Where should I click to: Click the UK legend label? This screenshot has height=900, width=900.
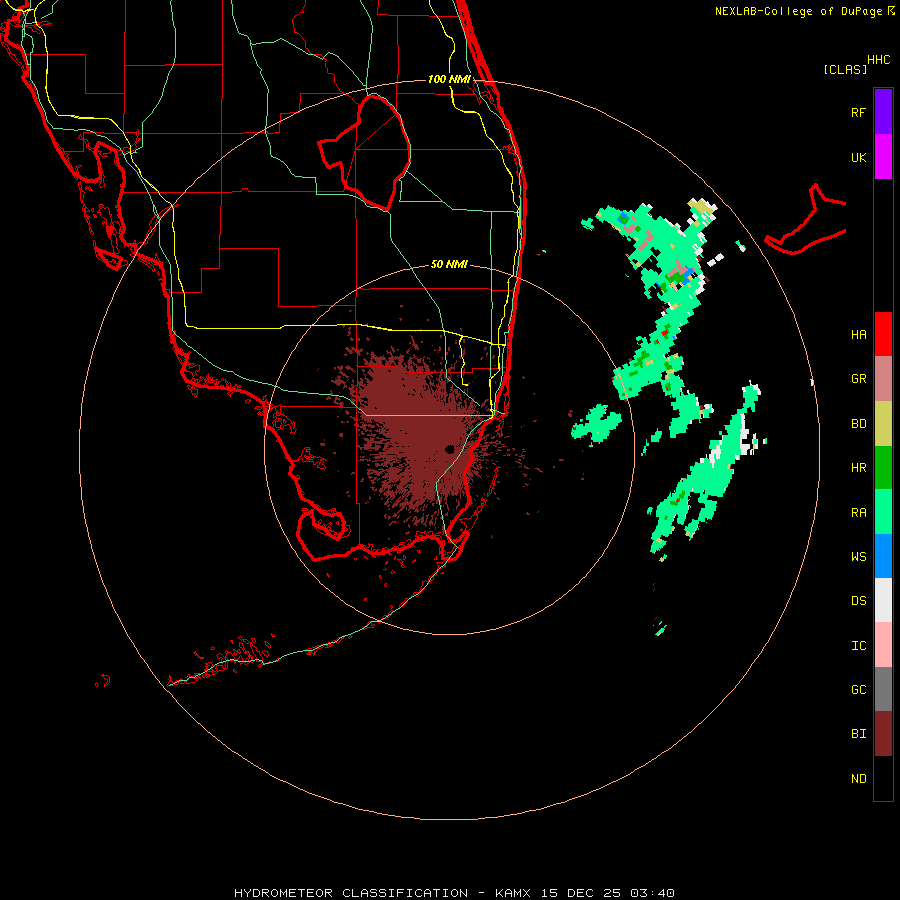[858, 157]
